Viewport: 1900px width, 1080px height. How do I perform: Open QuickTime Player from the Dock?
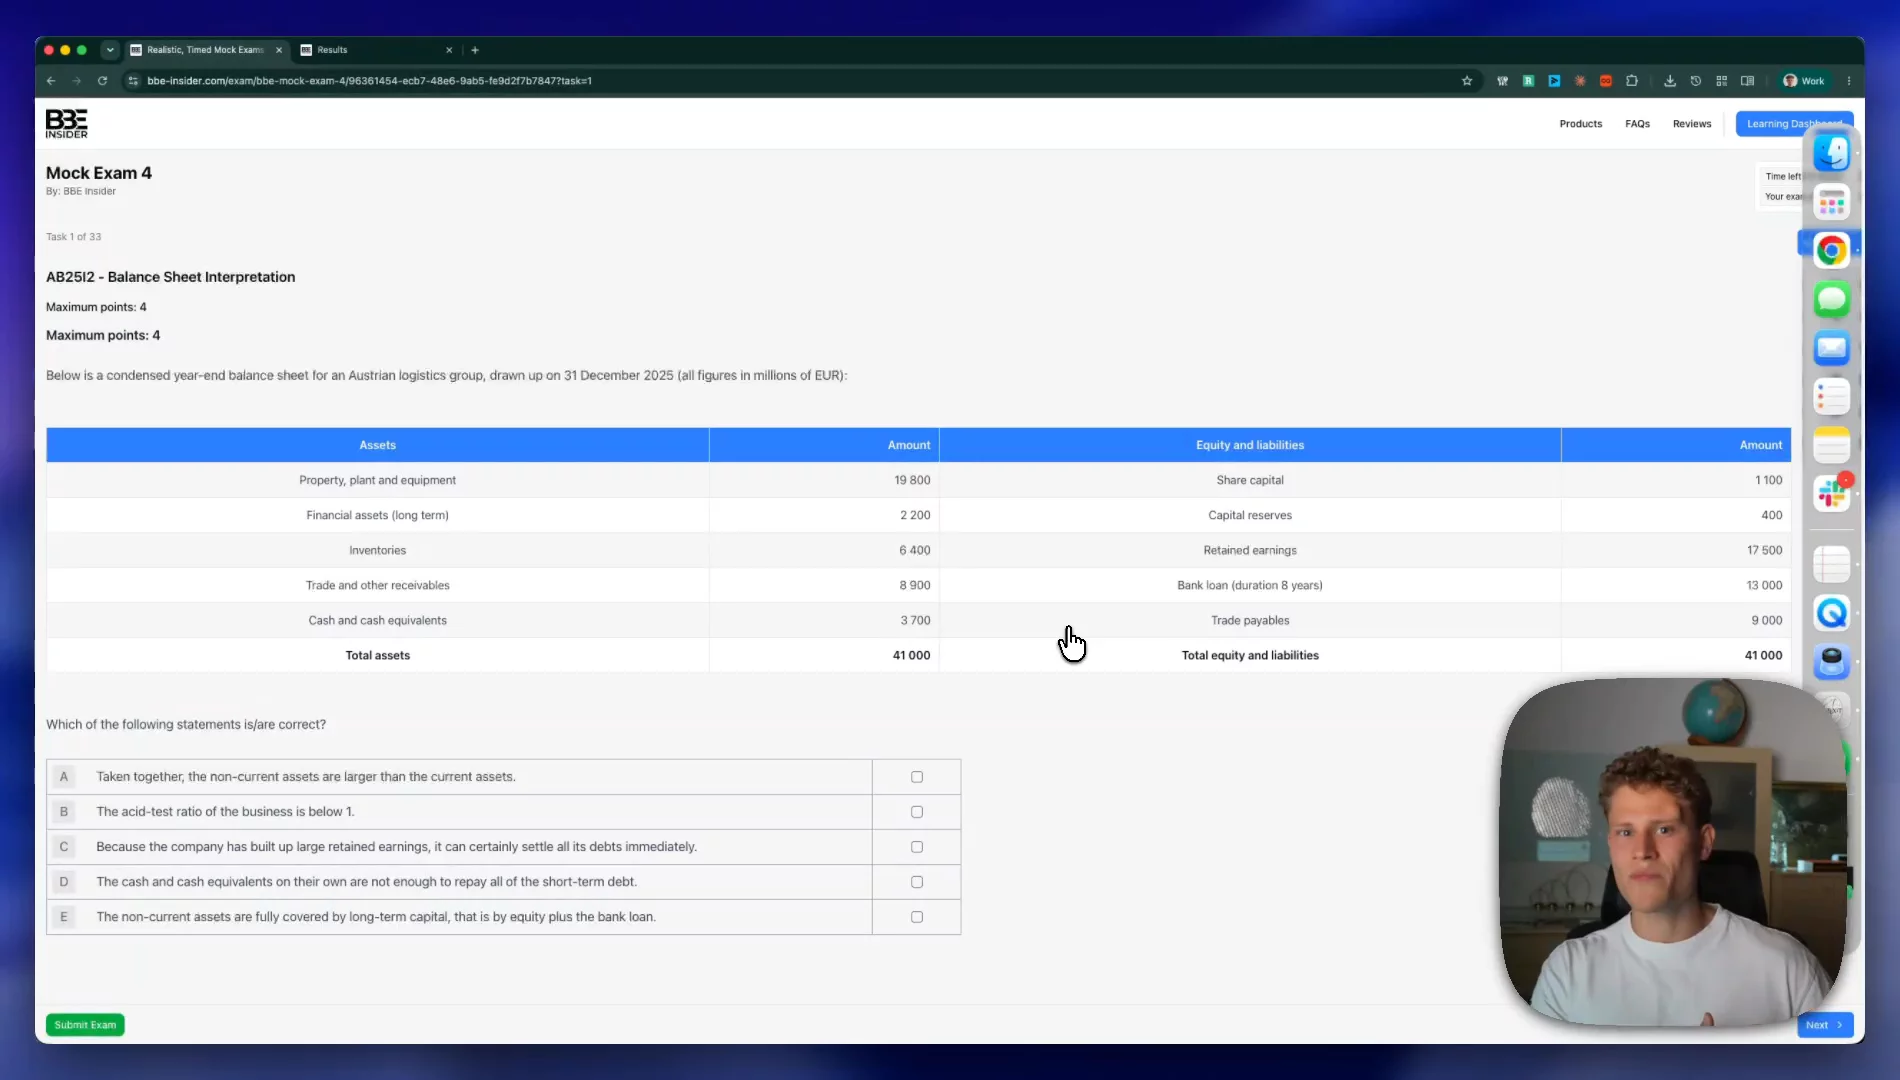(x=1831, y=612)
